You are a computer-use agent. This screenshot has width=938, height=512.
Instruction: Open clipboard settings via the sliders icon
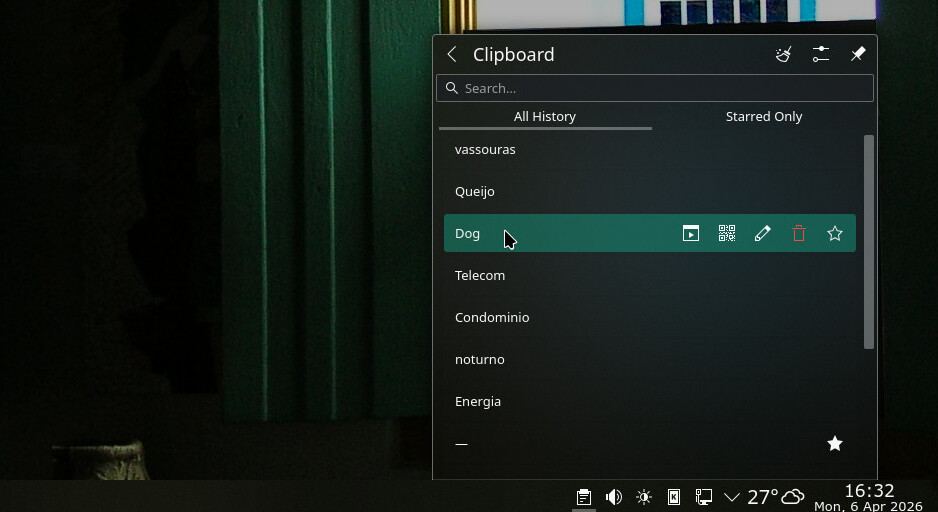coord(821,55)
